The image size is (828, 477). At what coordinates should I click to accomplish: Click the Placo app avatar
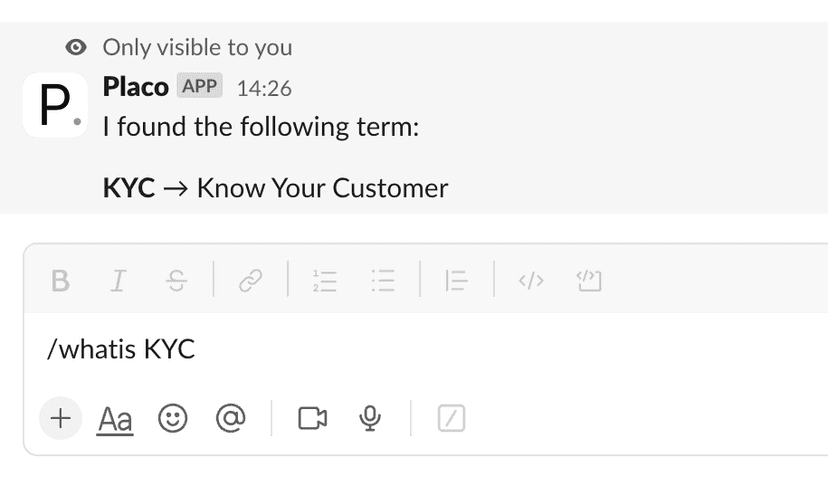coord(55,105)
